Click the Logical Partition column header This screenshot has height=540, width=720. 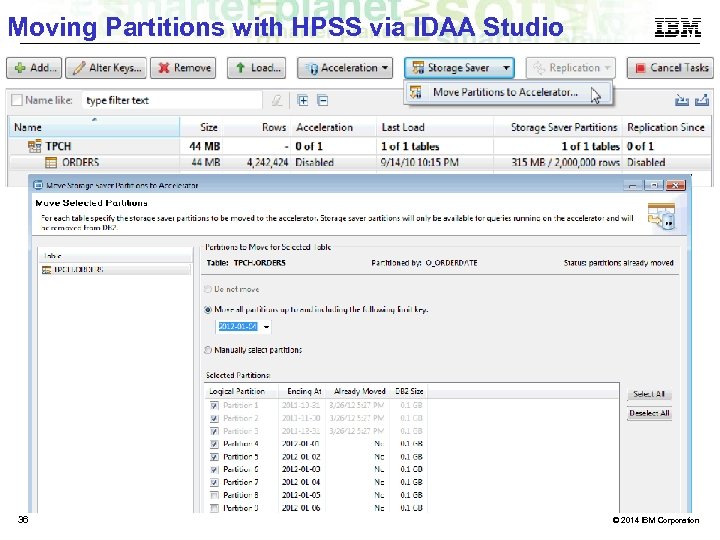[241, 391]
